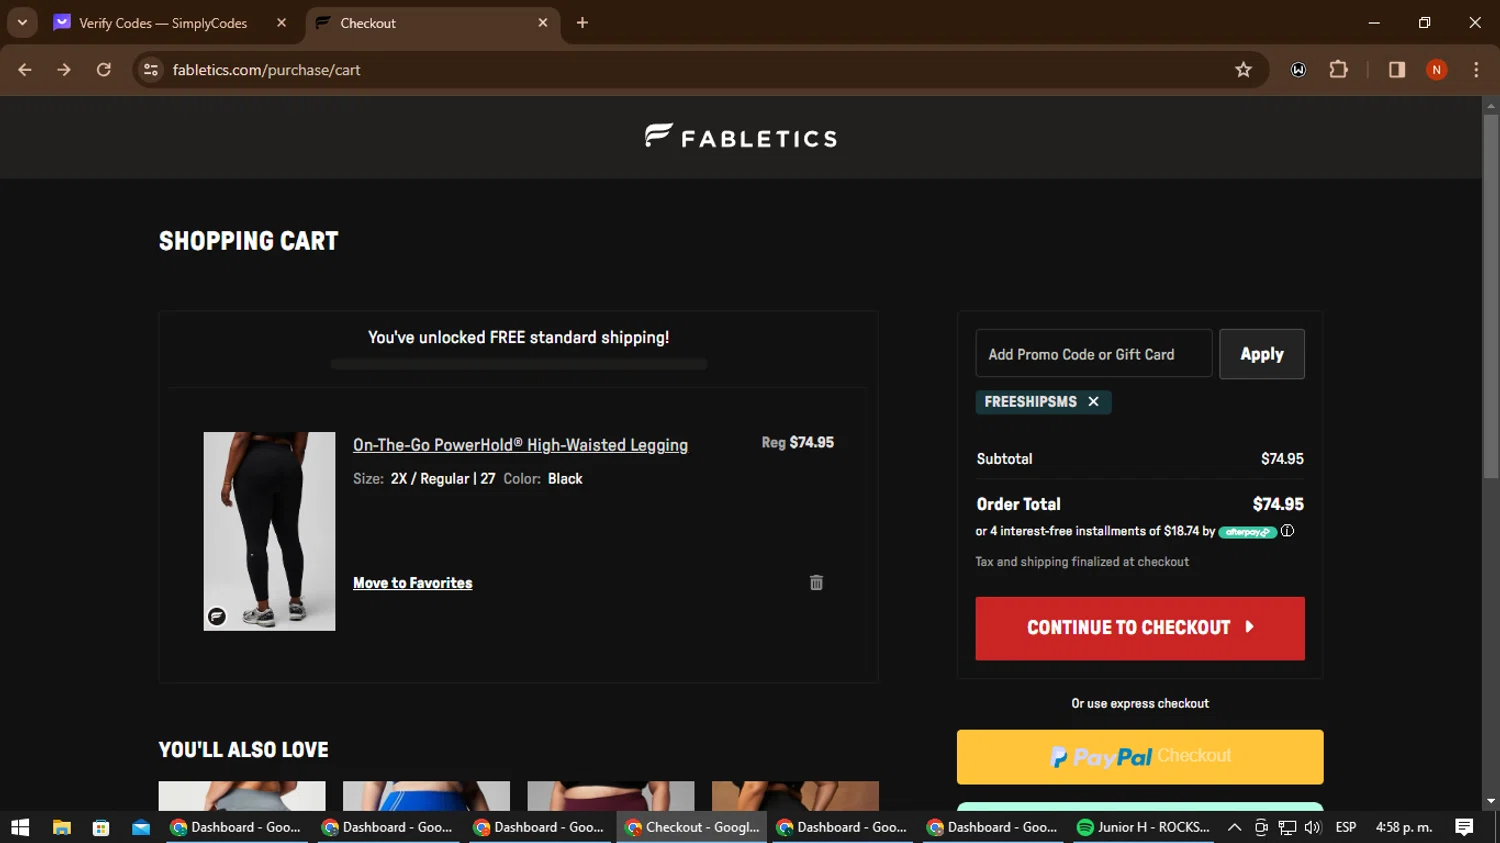Screen dimensions: 1500x843
Task: Open the Windows Start menu
Action: 20,827
